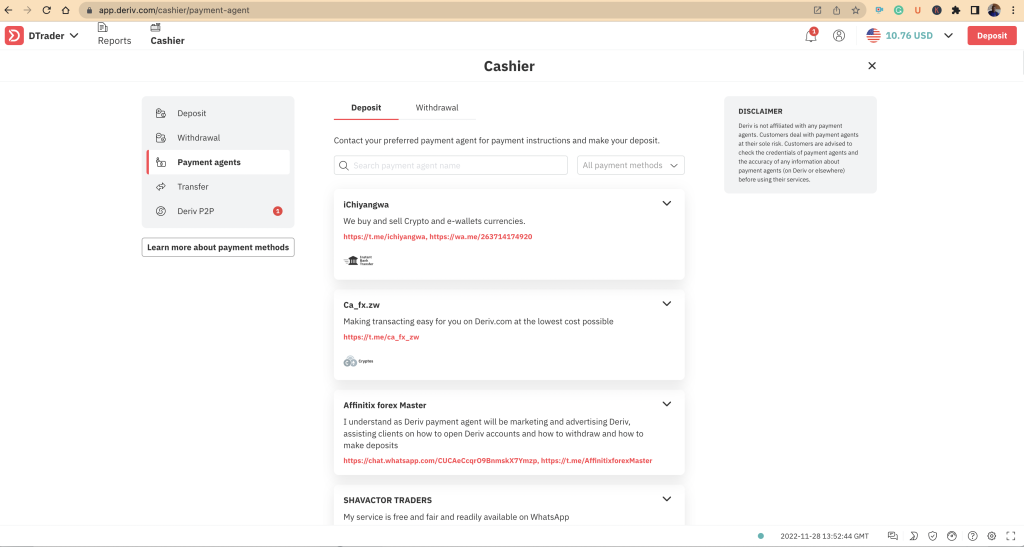
Task: Open the Extensions puzzle icon
Action: tap(956, 10)
